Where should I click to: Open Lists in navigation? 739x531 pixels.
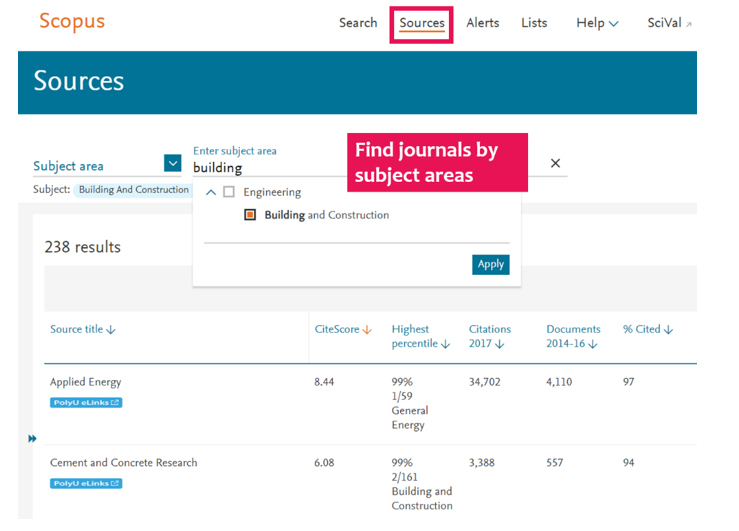pyautogui.click(x=534, y=23)
